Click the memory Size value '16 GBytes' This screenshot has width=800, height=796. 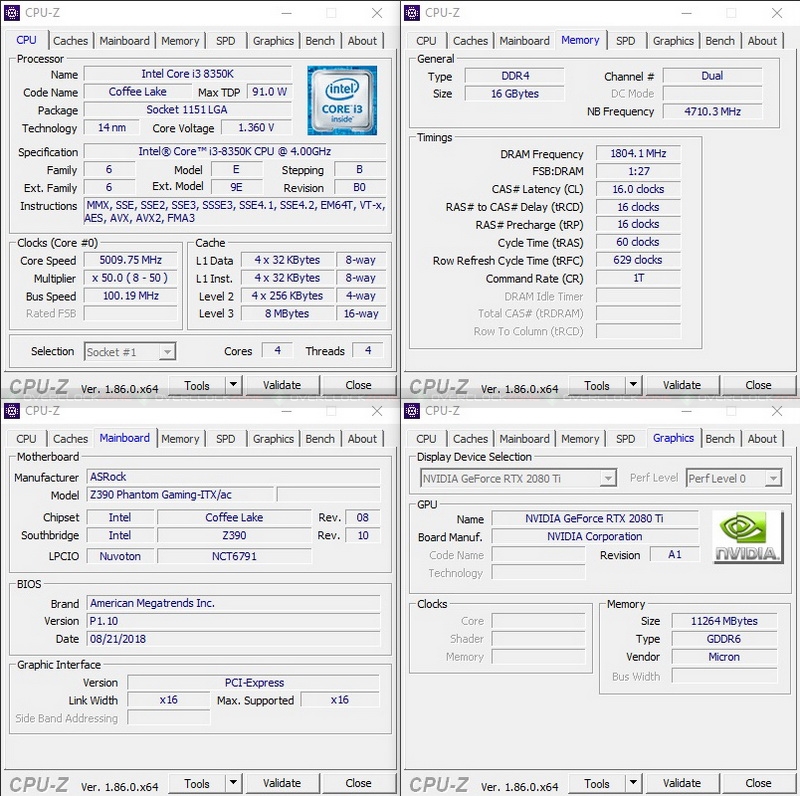(515, 94)
